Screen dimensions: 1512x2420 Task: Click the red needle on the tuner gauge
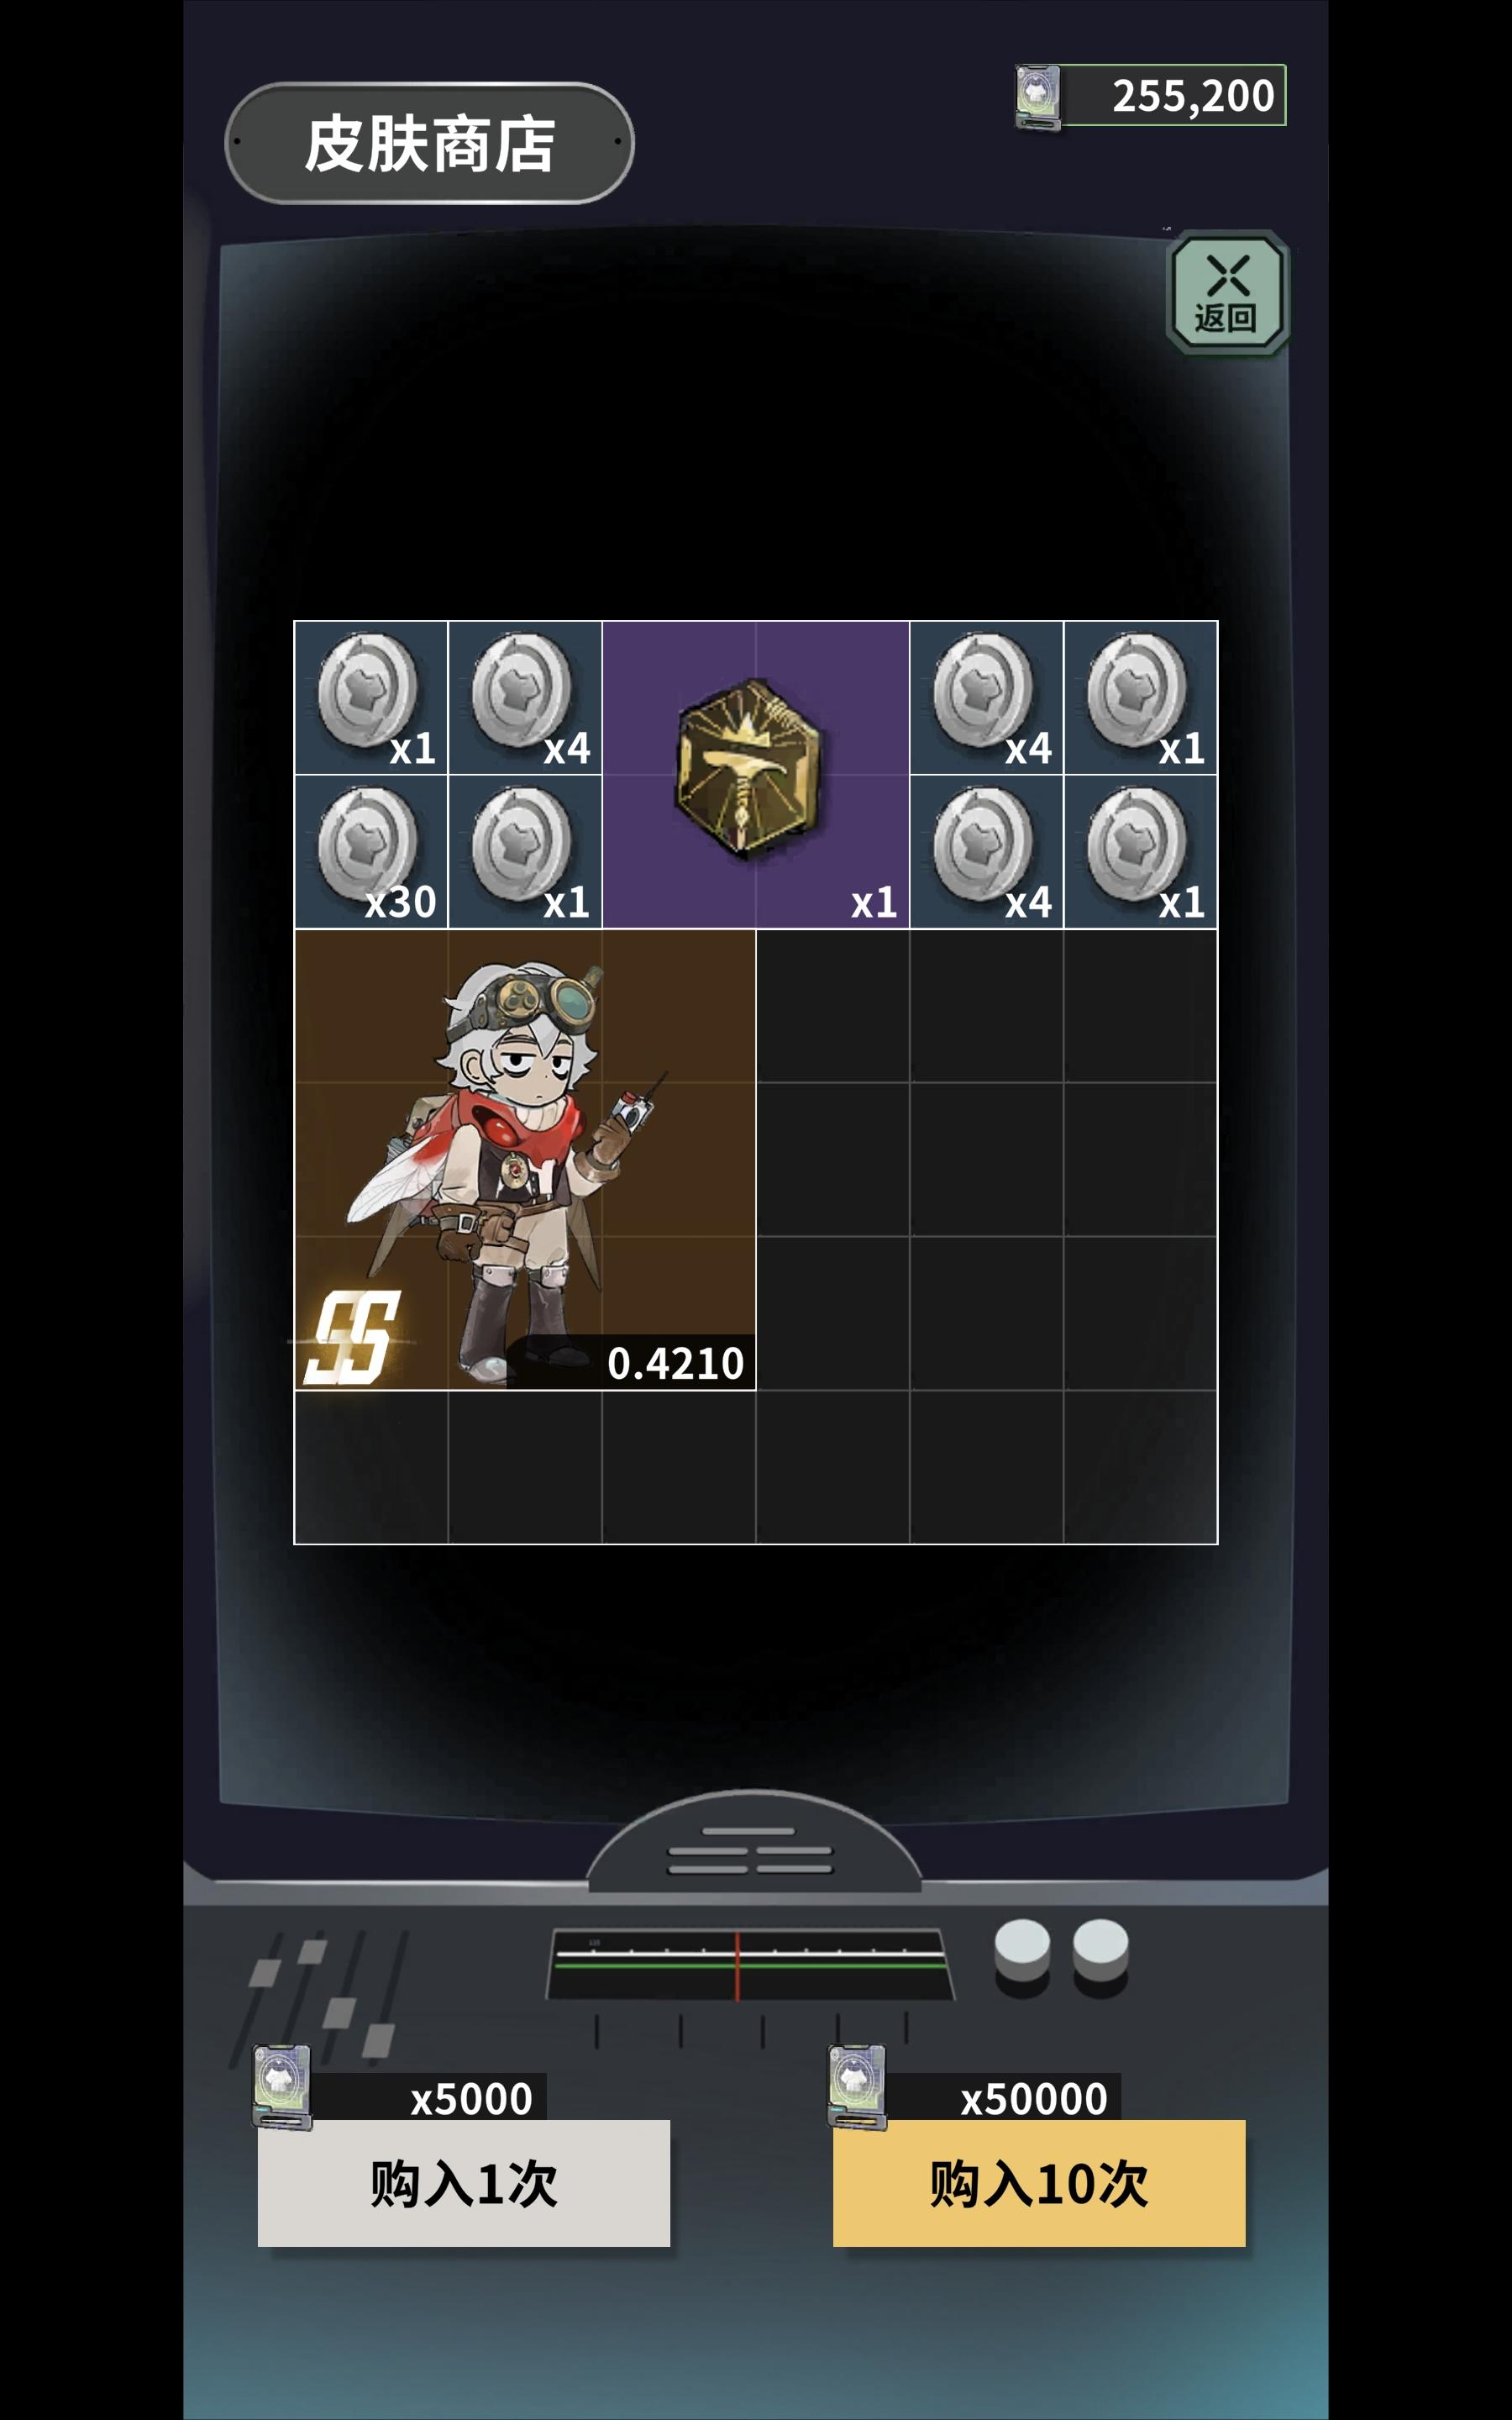(x=738, y=1966)
